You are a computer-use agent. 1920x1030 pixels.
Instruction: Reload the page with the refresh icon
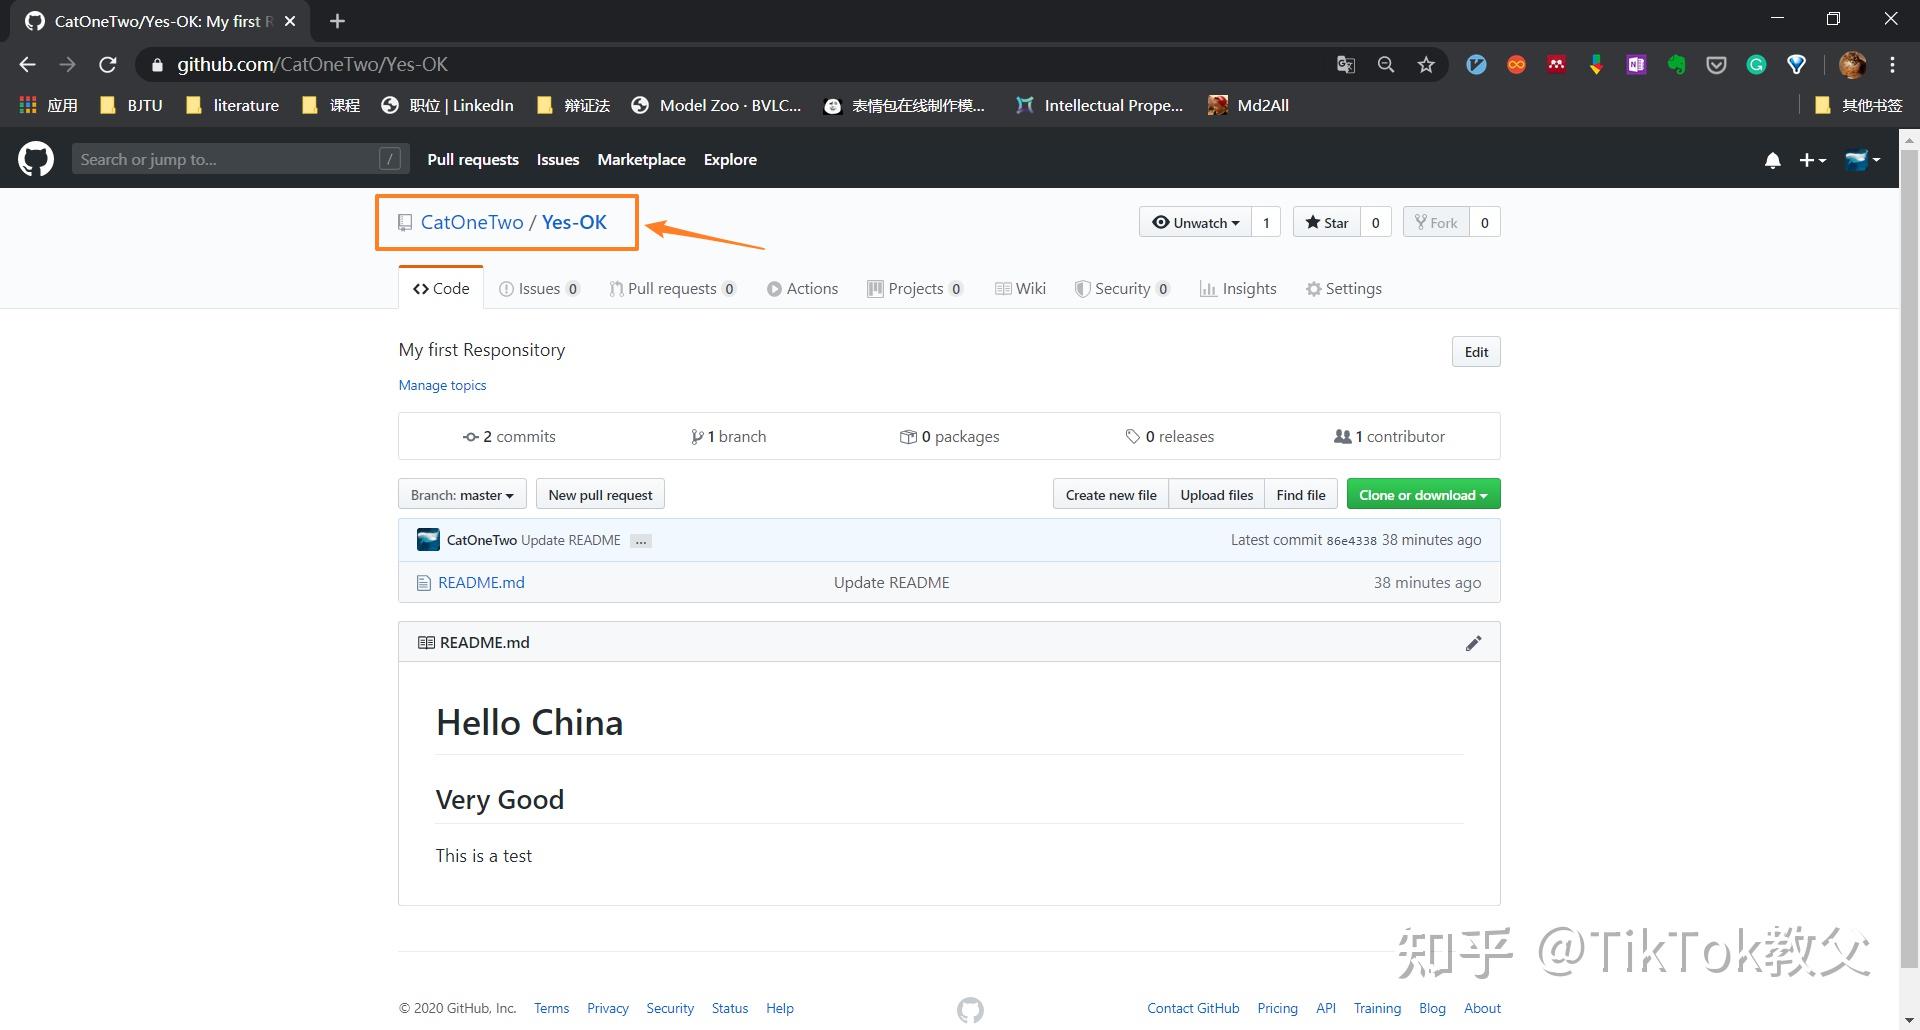(108, 64)
